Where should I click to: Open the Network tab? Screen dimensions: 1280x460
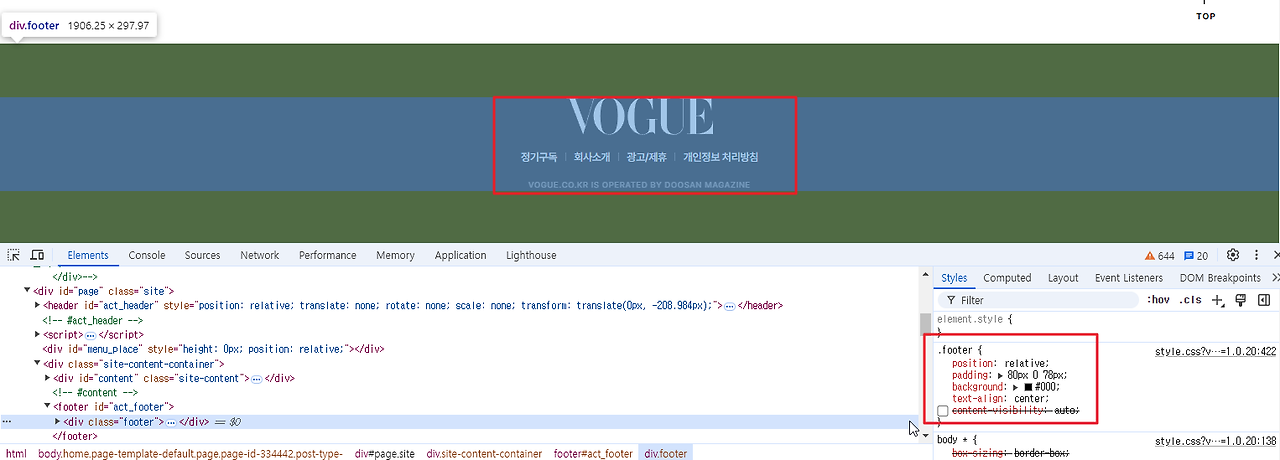coord(260,255)
